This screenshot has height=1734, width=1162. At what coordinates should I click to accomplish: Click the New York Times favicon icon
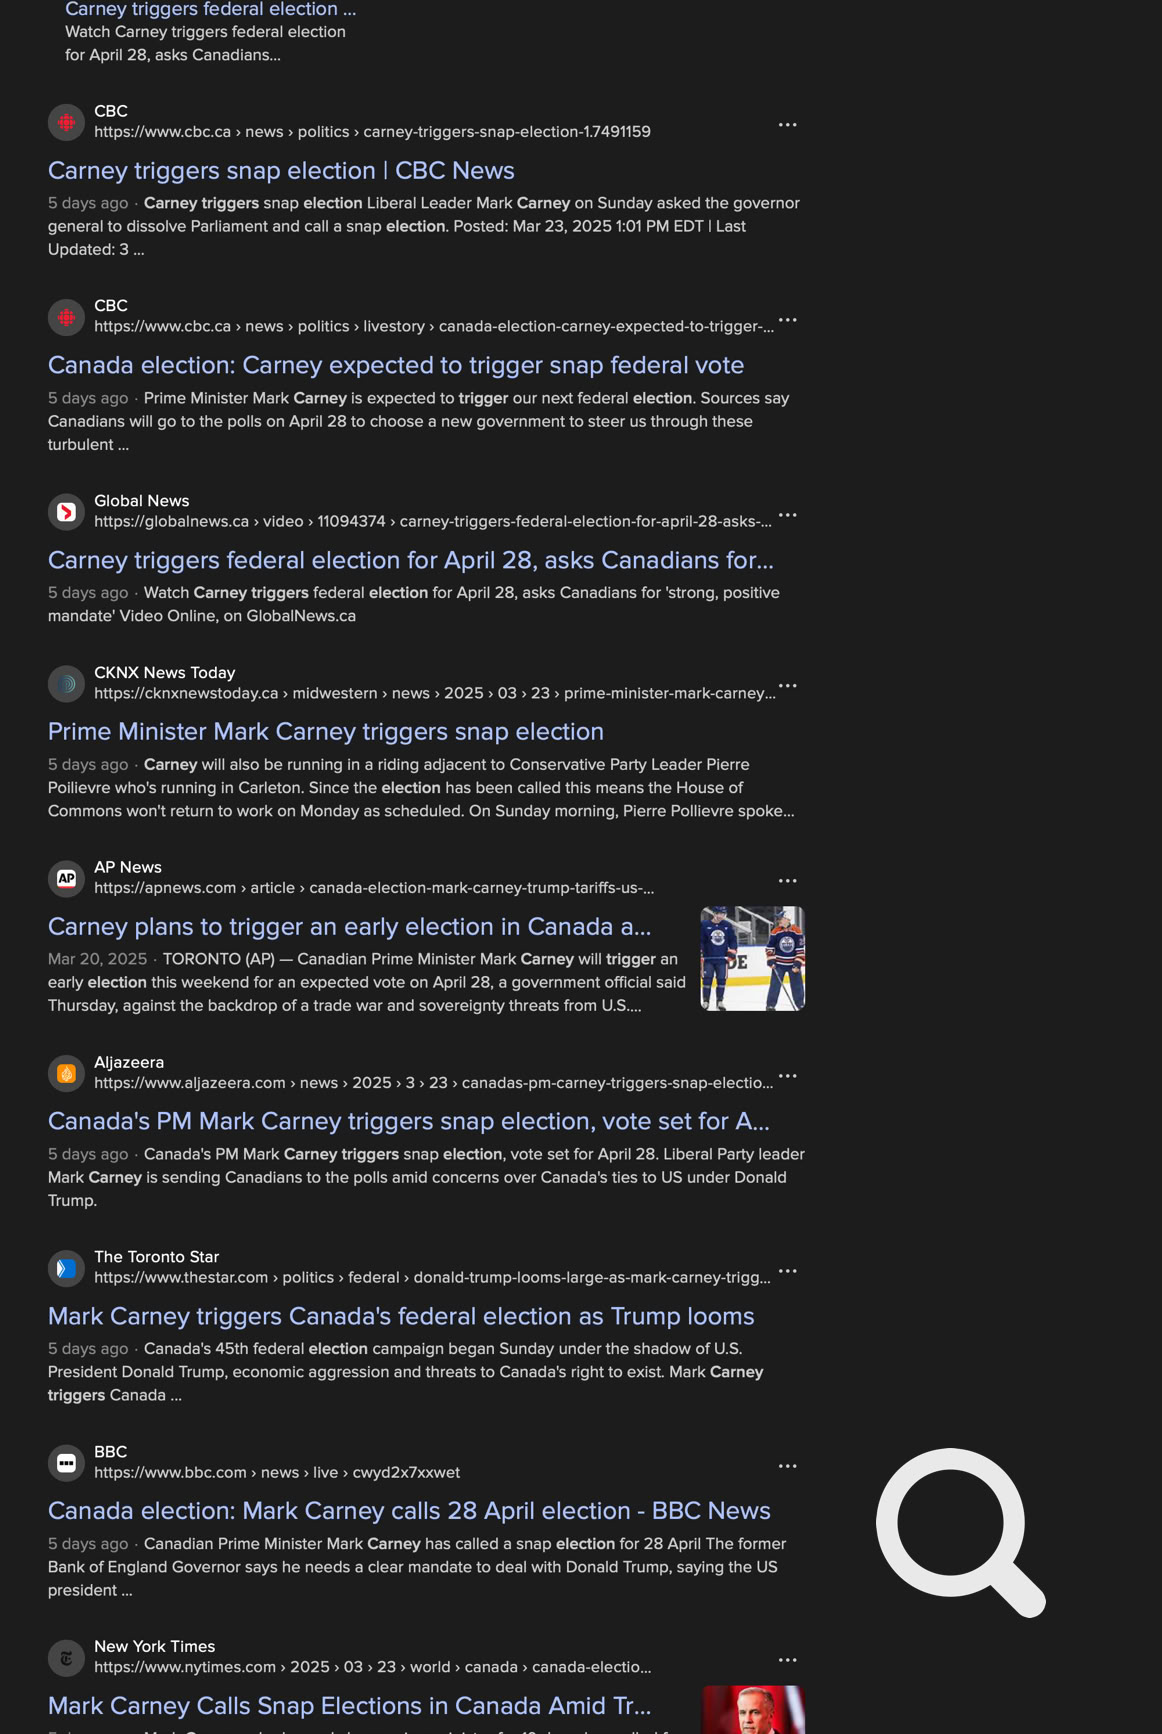pyautogui.click(x=66, y=1657)
